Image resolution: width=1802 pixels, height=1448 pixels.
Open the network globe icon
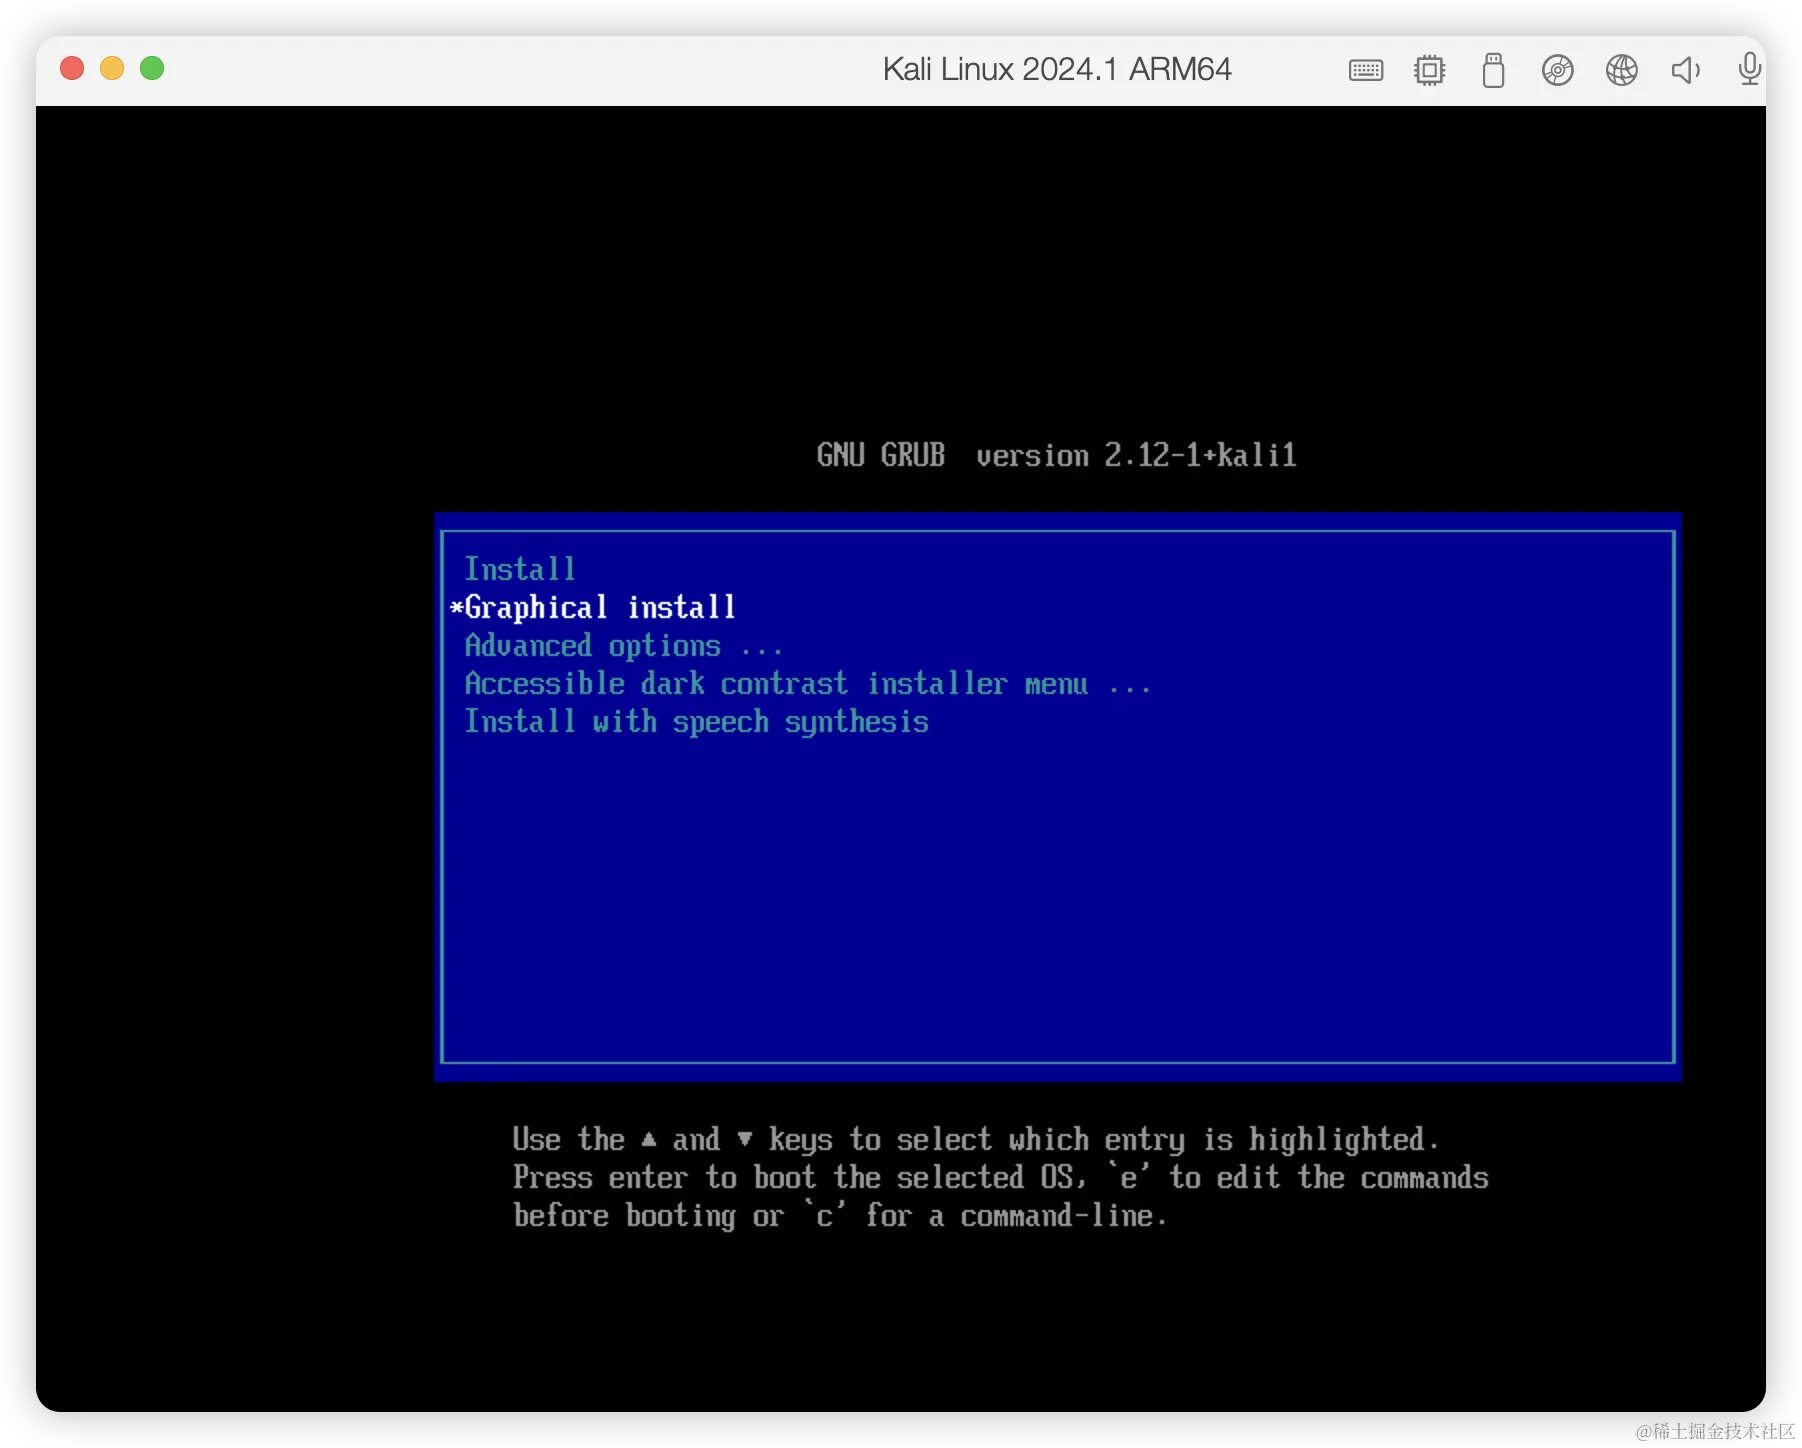point(1622,70)
